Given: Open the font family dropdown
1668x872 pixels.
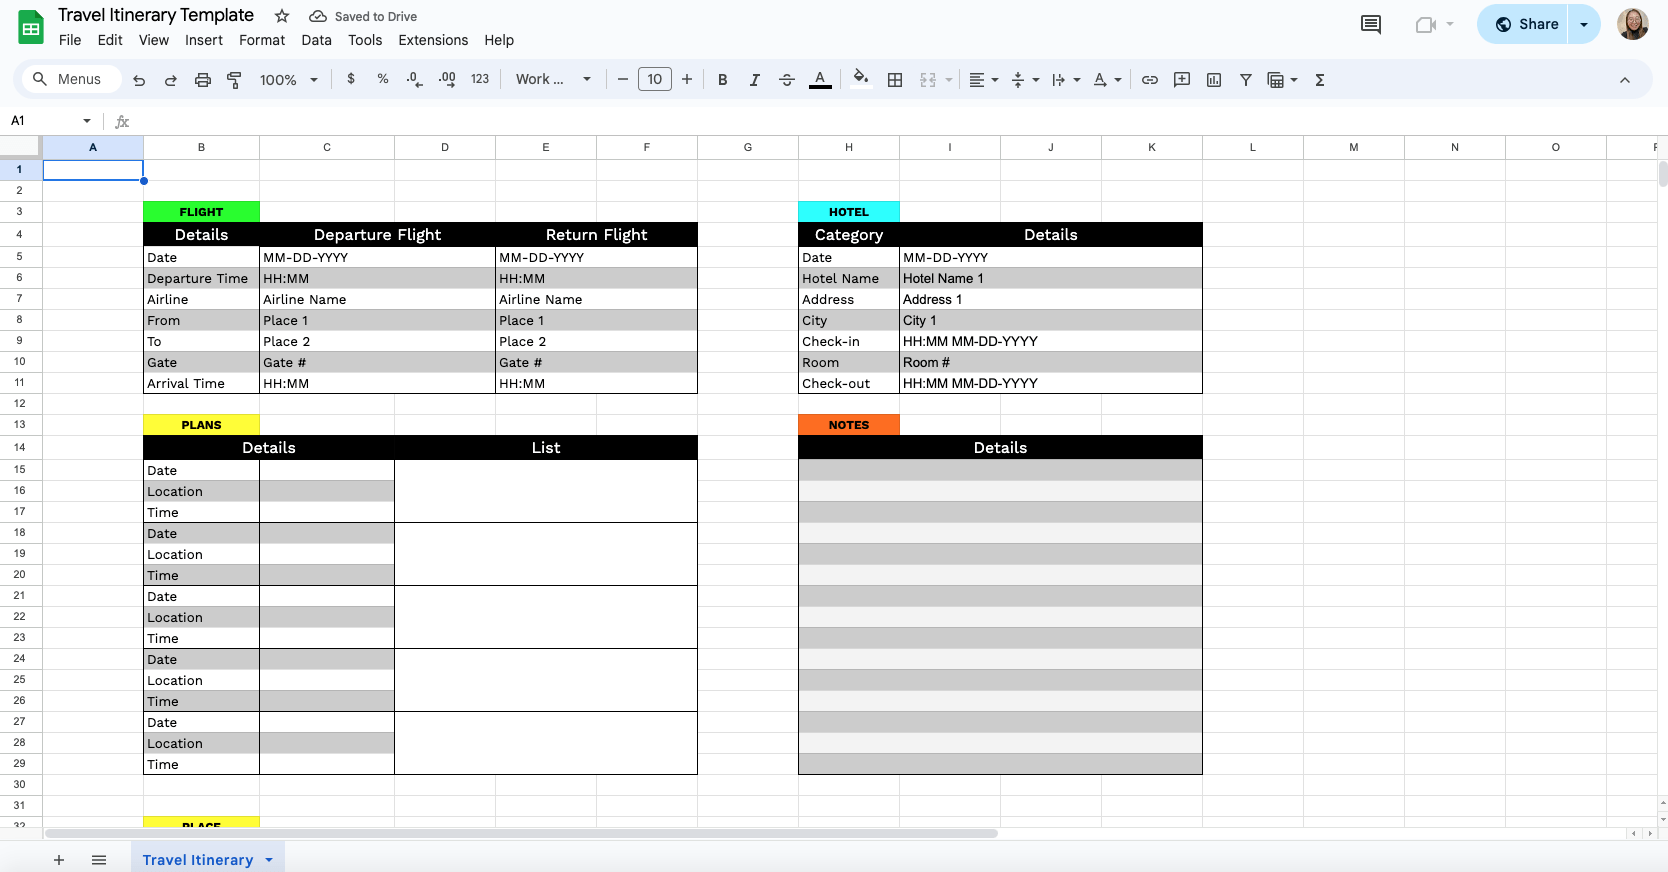Looking at the screenshot, I should (553, 79).
